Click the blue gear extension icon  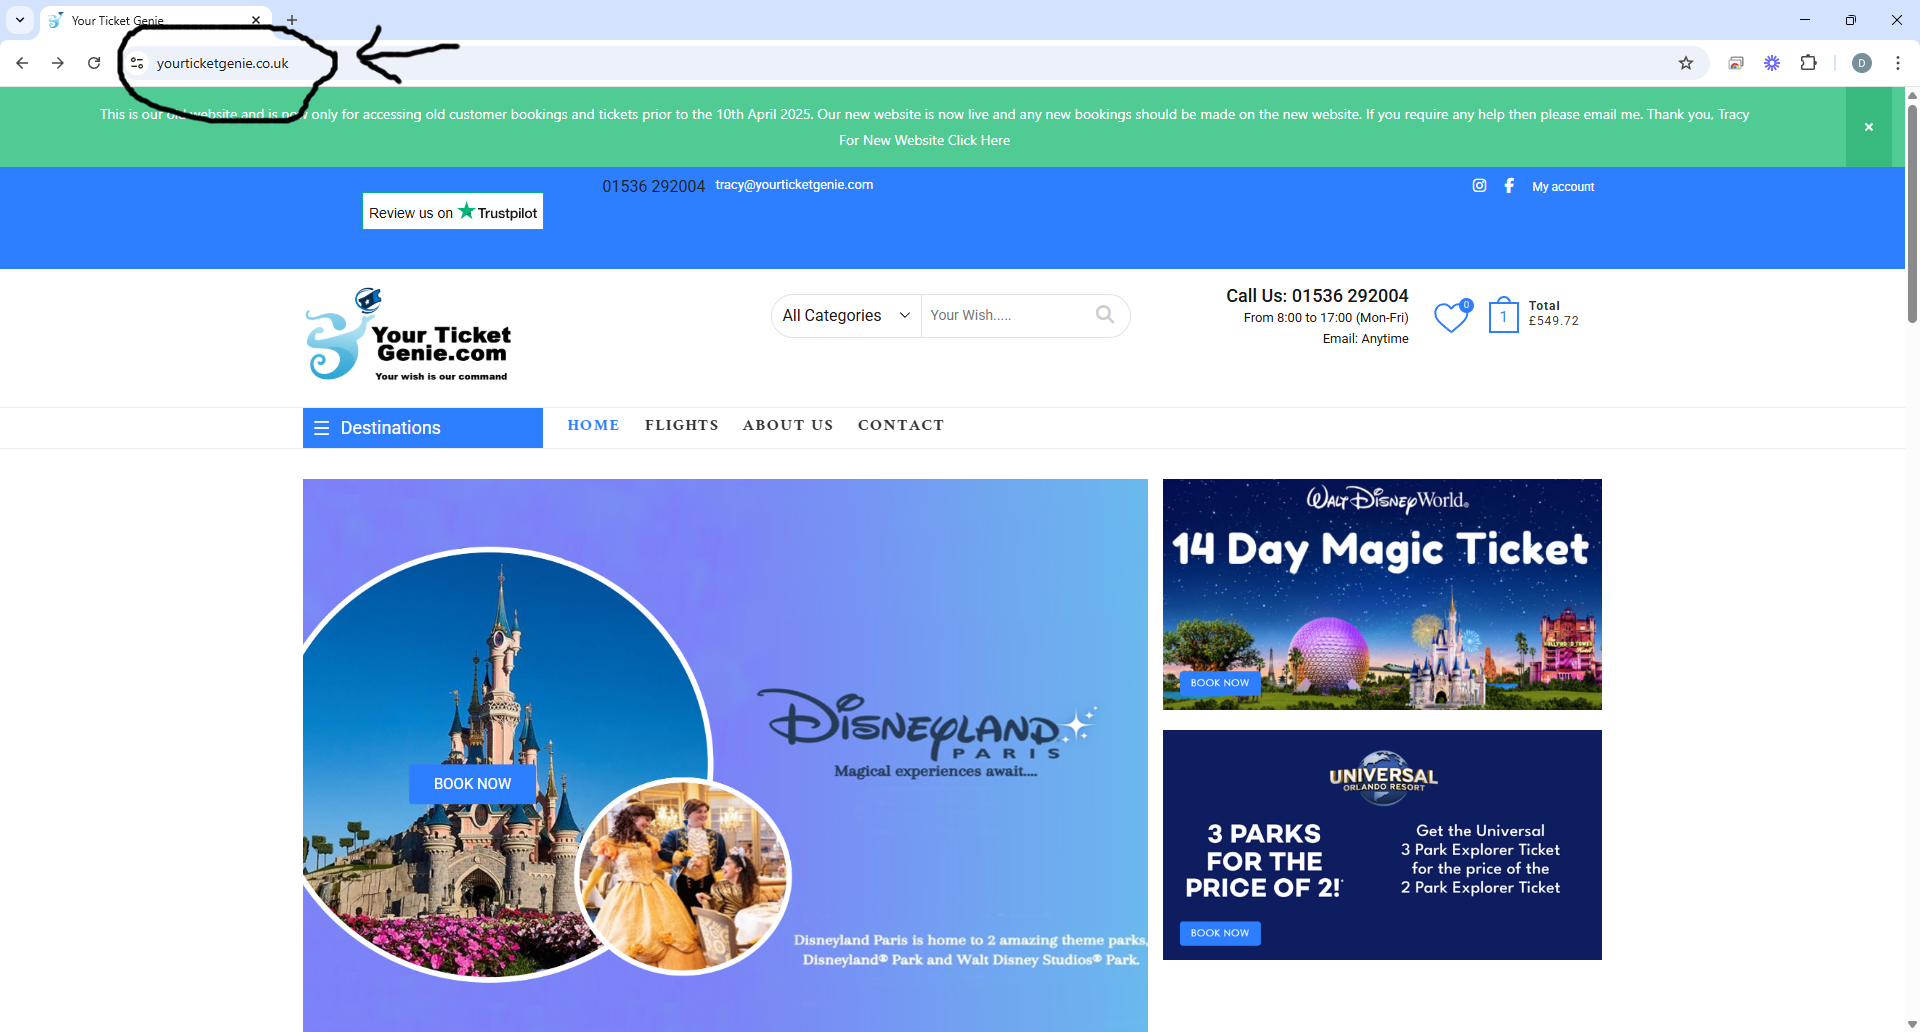(x=1772, y=63)
